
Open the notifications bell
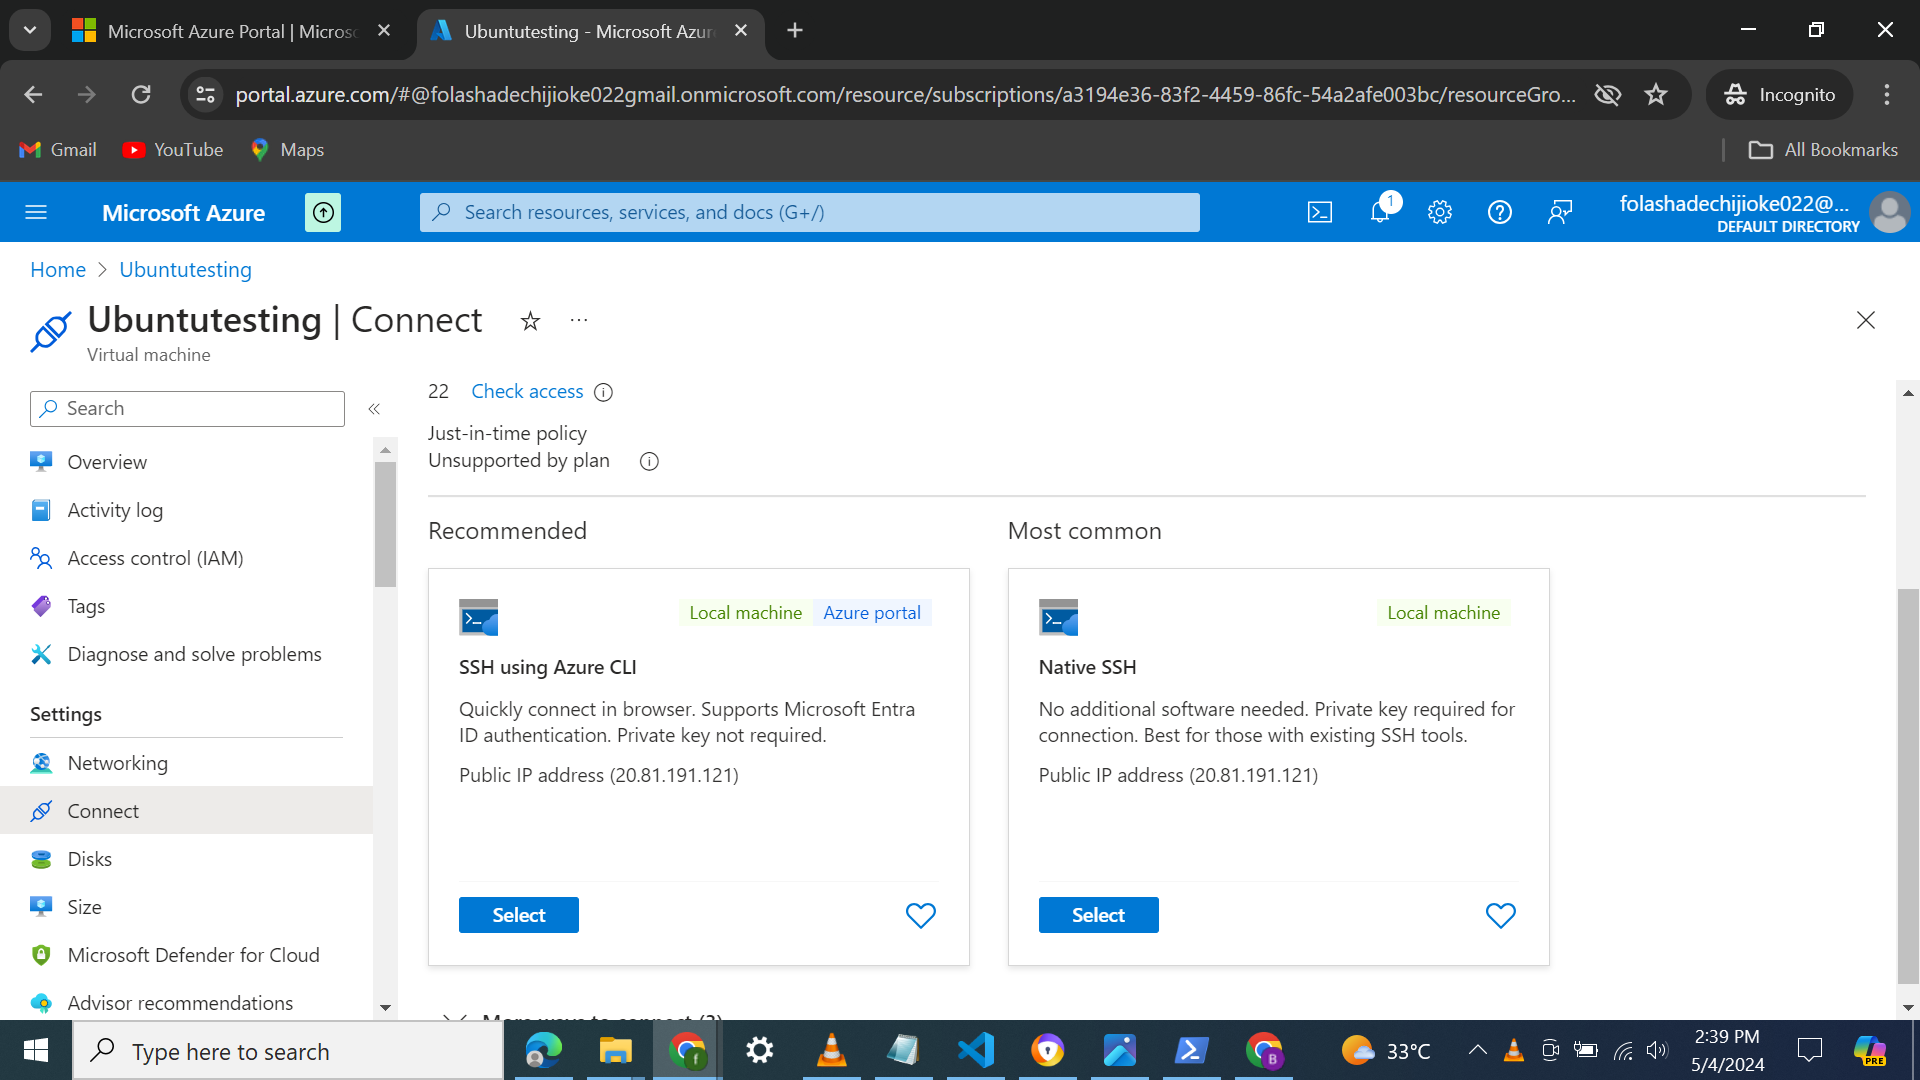coord(1380,212)
